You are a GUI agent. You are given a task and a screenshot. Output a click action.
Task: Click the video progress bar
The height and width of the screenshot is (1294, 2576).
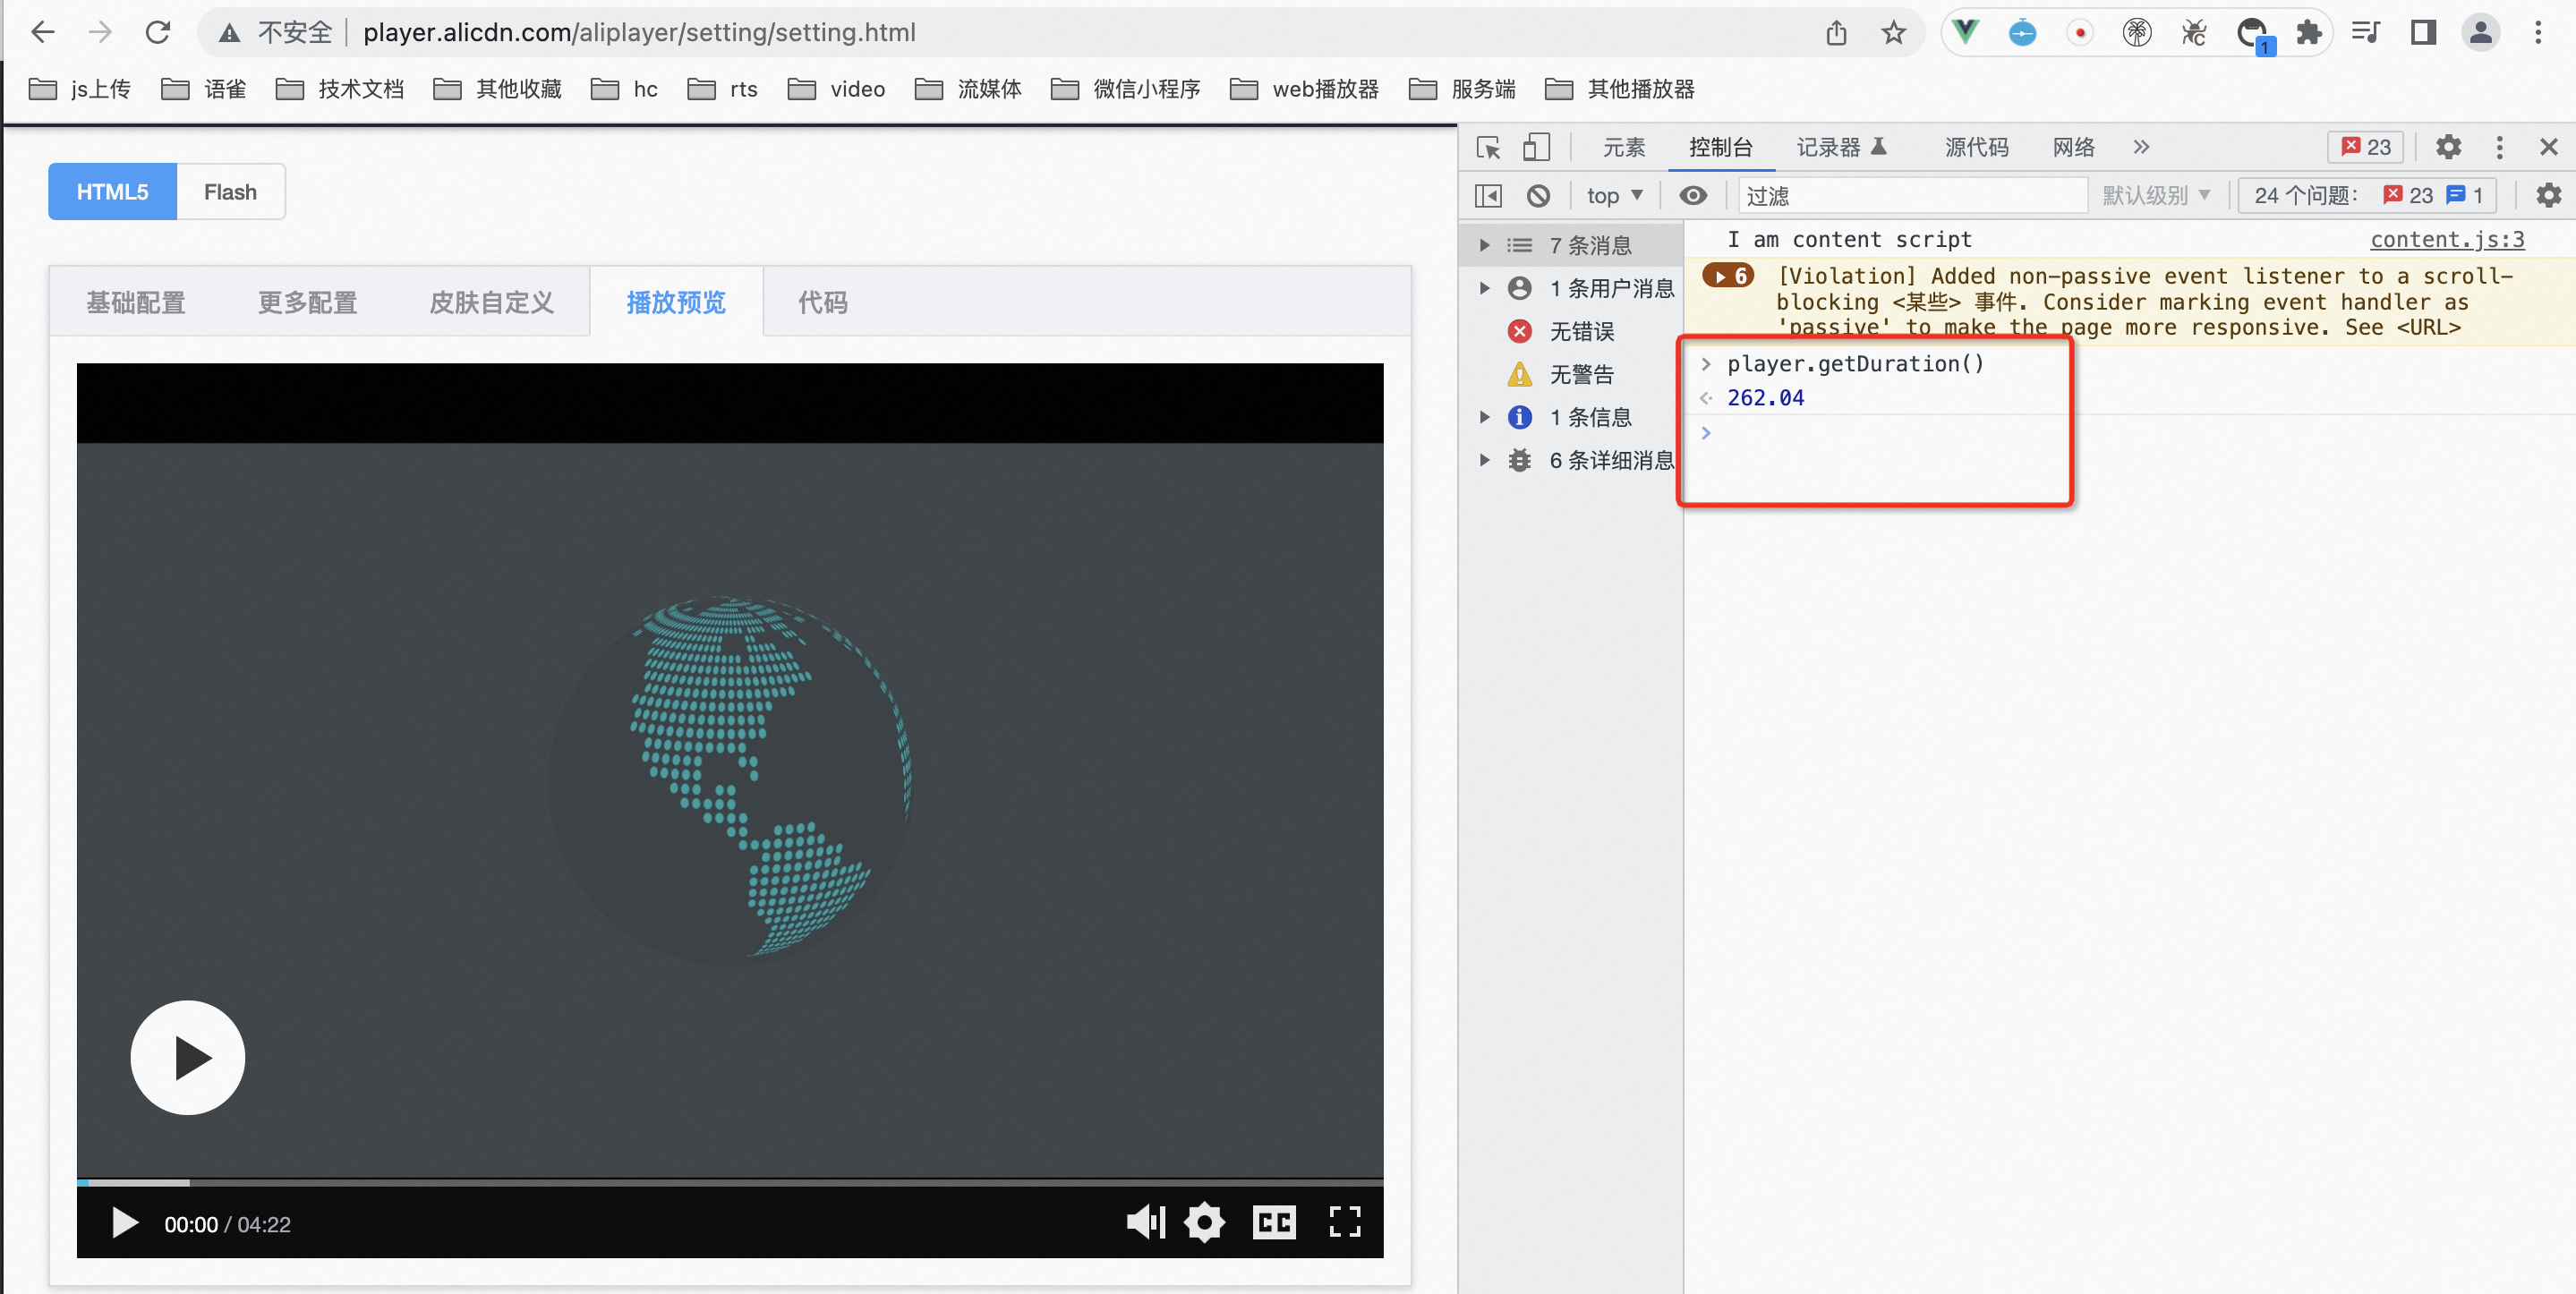(x=730, y=1182)
